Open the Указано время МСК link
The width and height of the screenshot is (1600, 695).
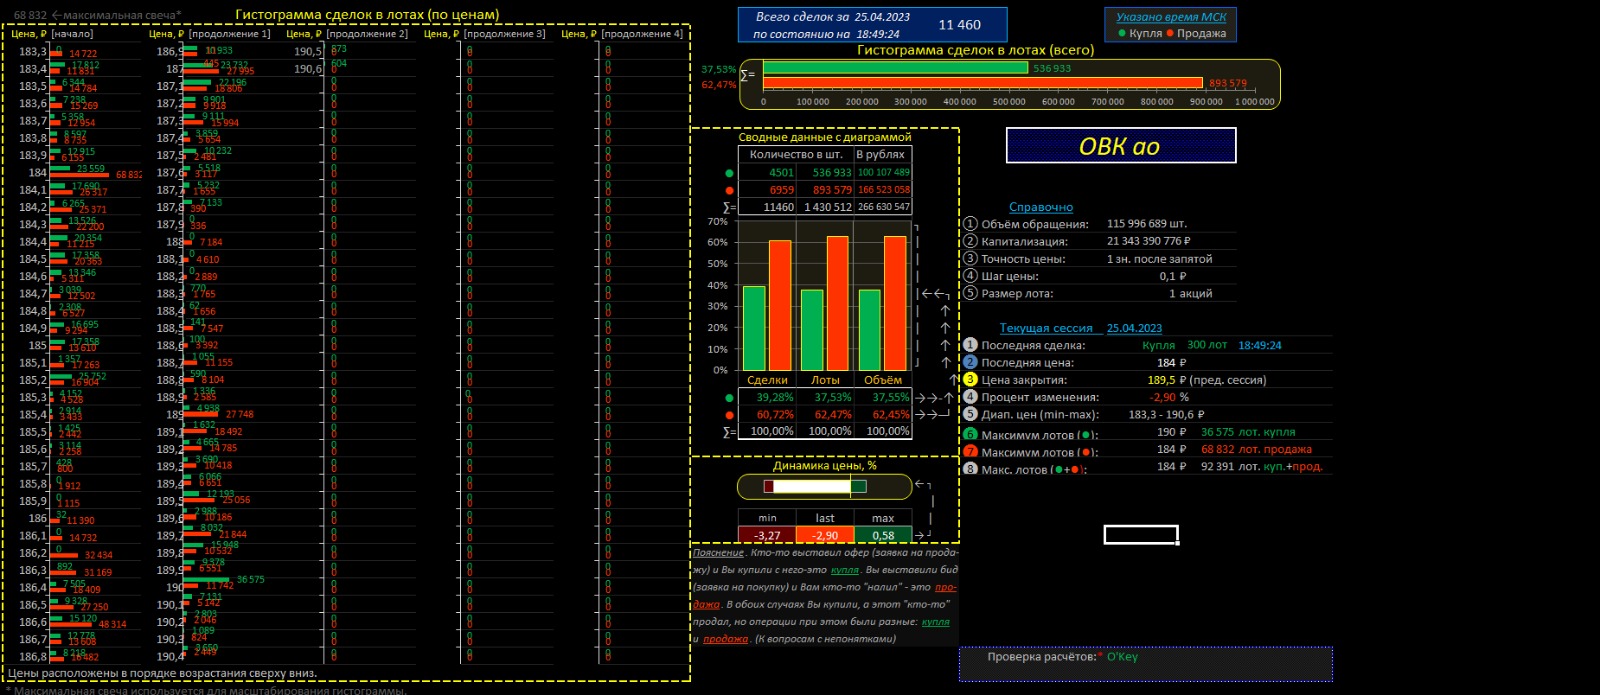coord(1171,17)
